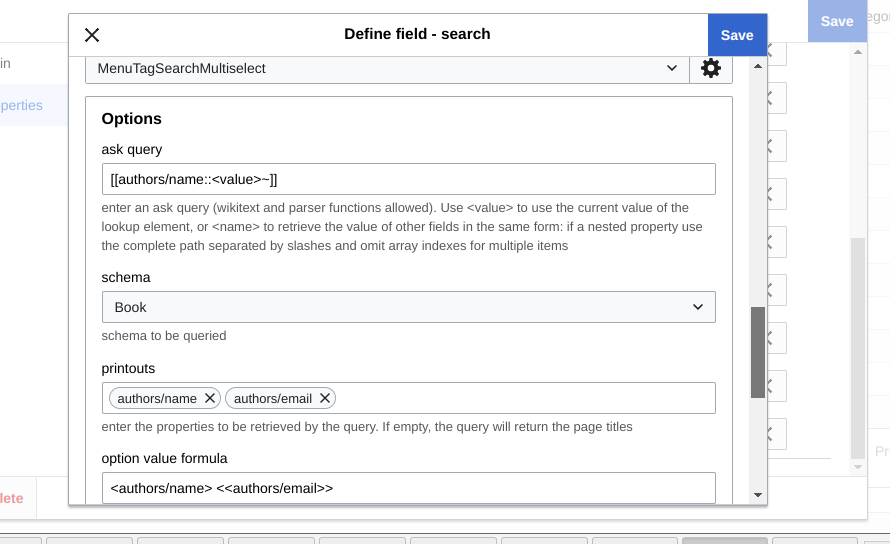Remove the authors/name printout tag
Image resolution: width=890 pixels, height=544 pixels.
click(209, 399)
